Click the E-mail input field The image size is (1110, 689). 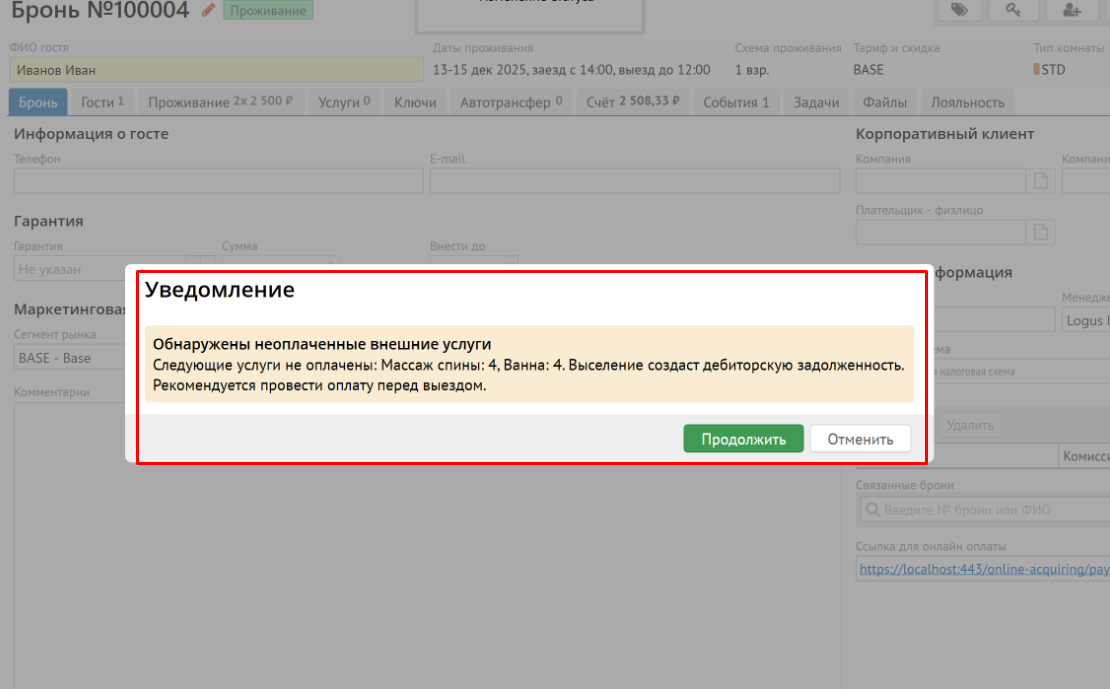(634, 181)
